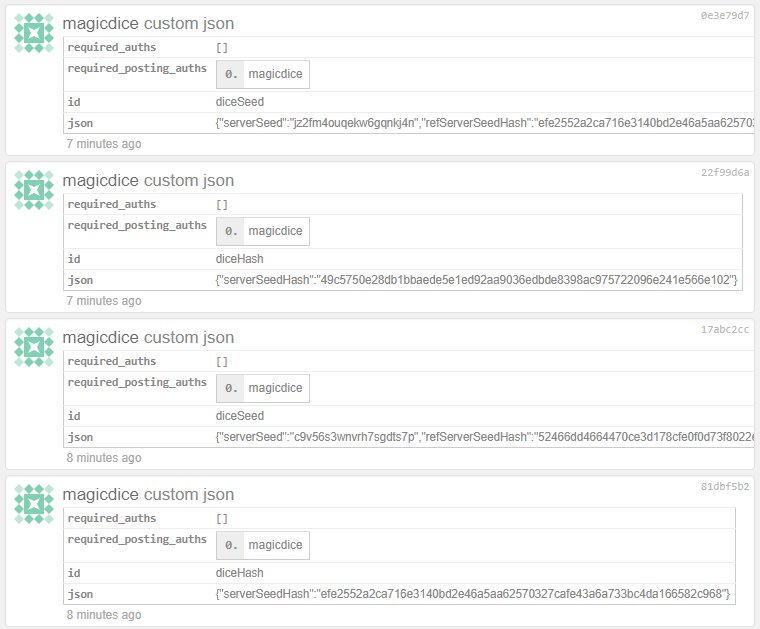Viewport: 760px width, 629px height.
Task: Open transaction ID 81dbf5b2
Action: (725, 487)
